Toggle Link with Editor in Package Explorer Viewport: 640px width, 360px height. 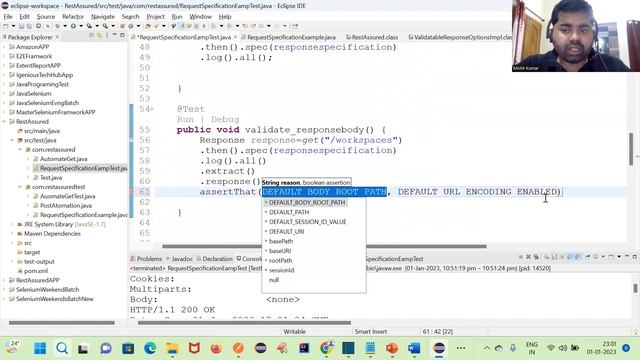coord(99,36)
